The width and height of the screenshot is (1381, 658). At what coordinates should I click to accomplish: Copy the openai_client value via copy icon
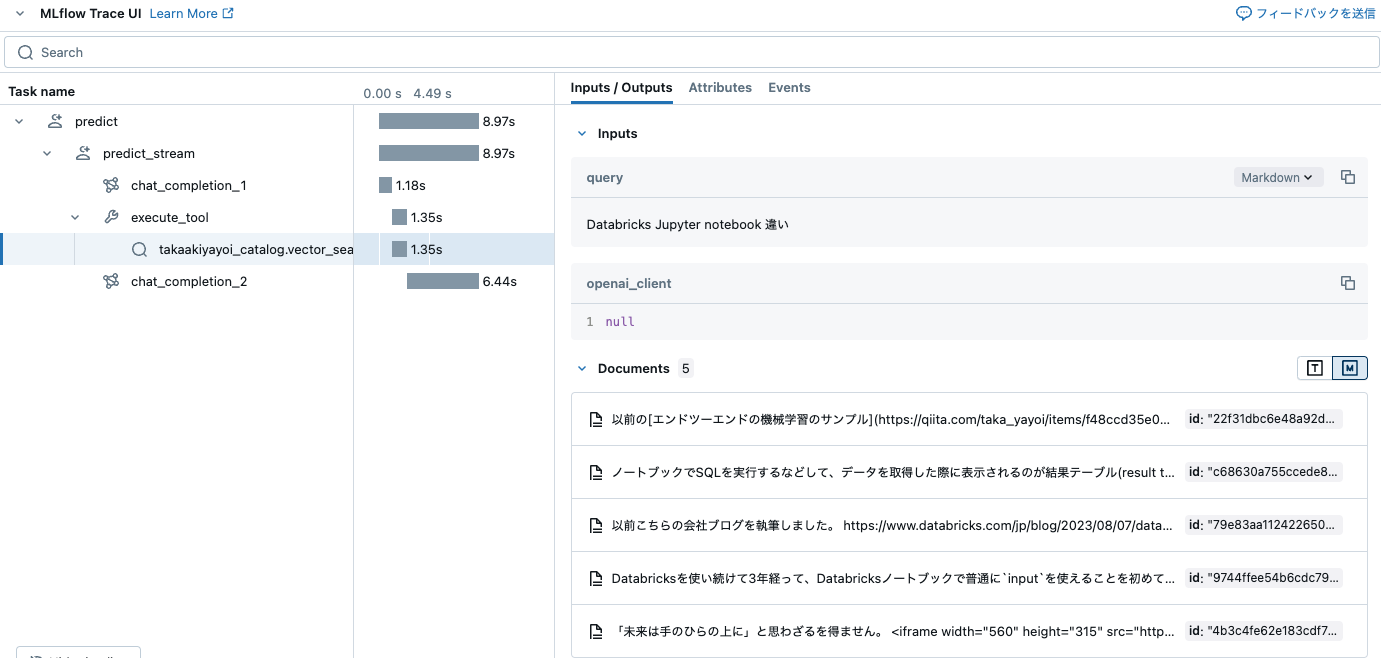click(1348, 283)
